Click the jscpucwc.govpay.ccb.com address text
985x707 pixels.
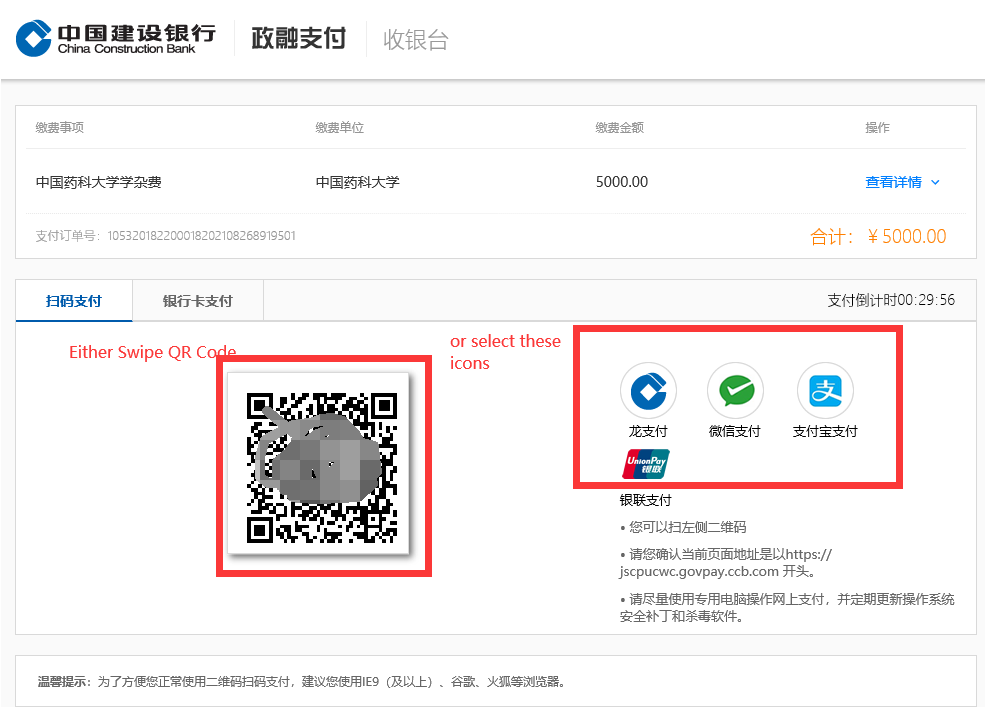698,572
